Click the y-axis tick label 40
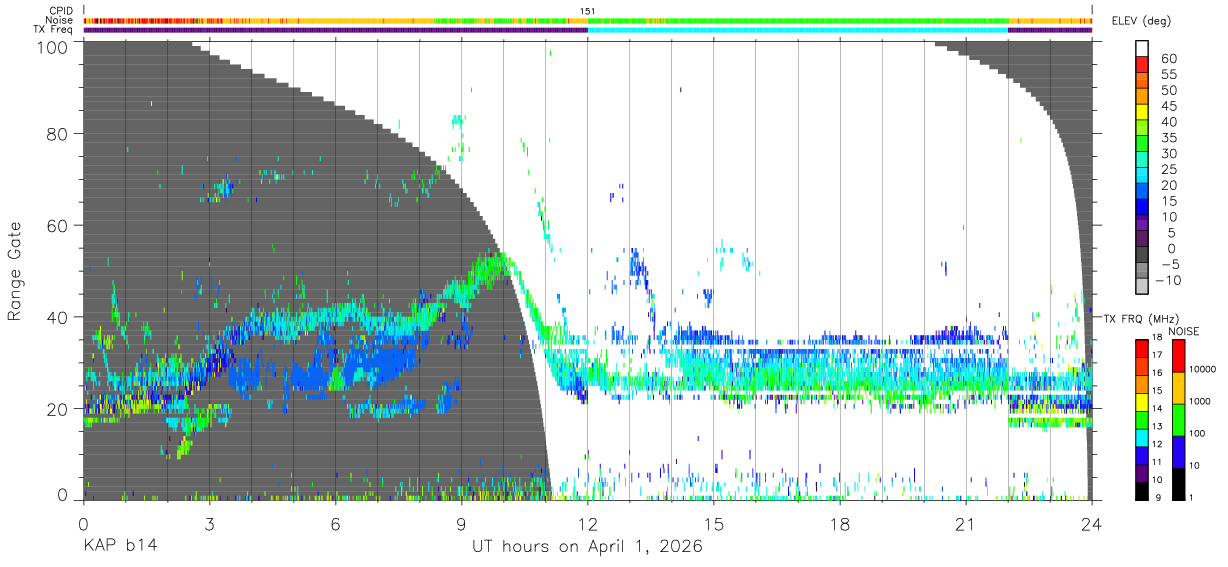 59,317
